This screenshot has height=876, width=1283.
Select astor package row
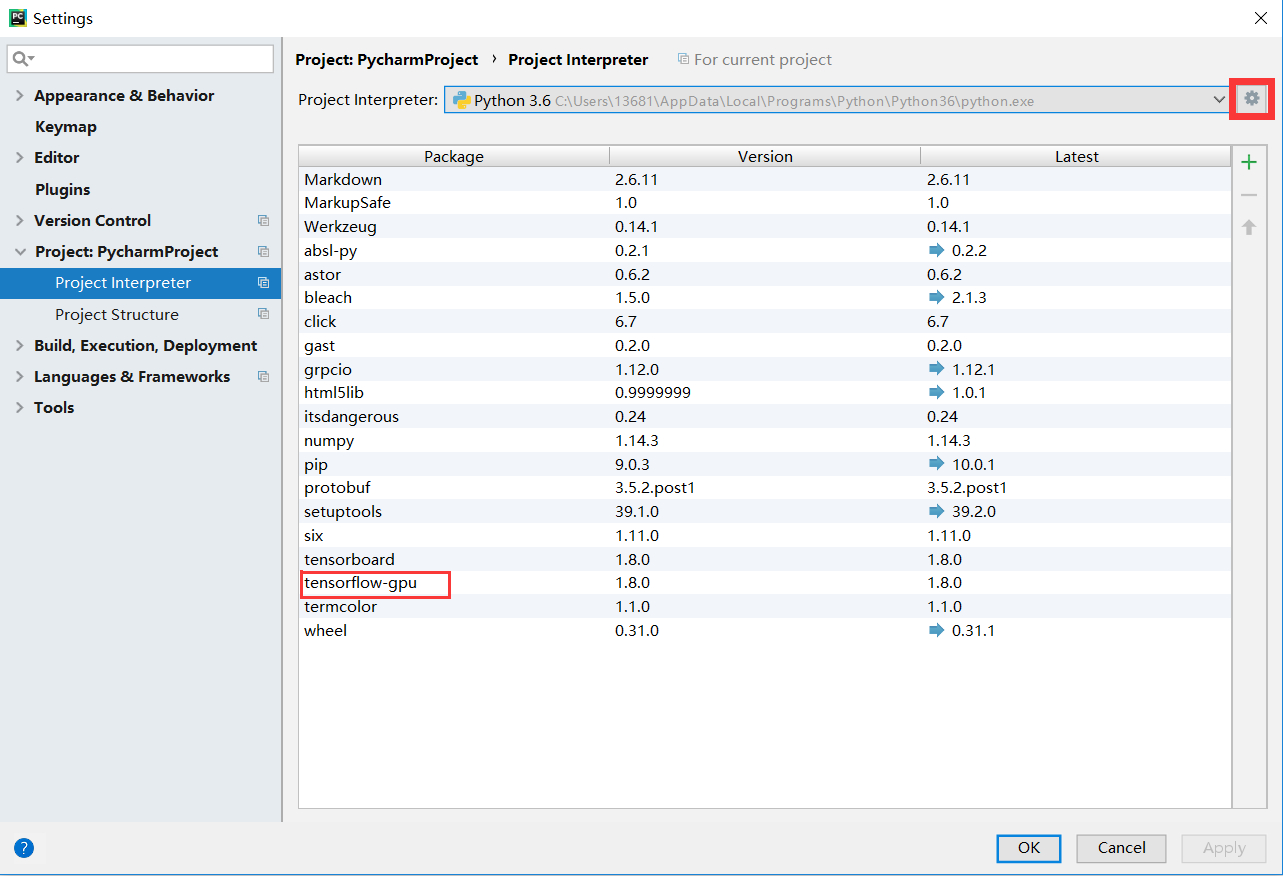click(765, 274)
